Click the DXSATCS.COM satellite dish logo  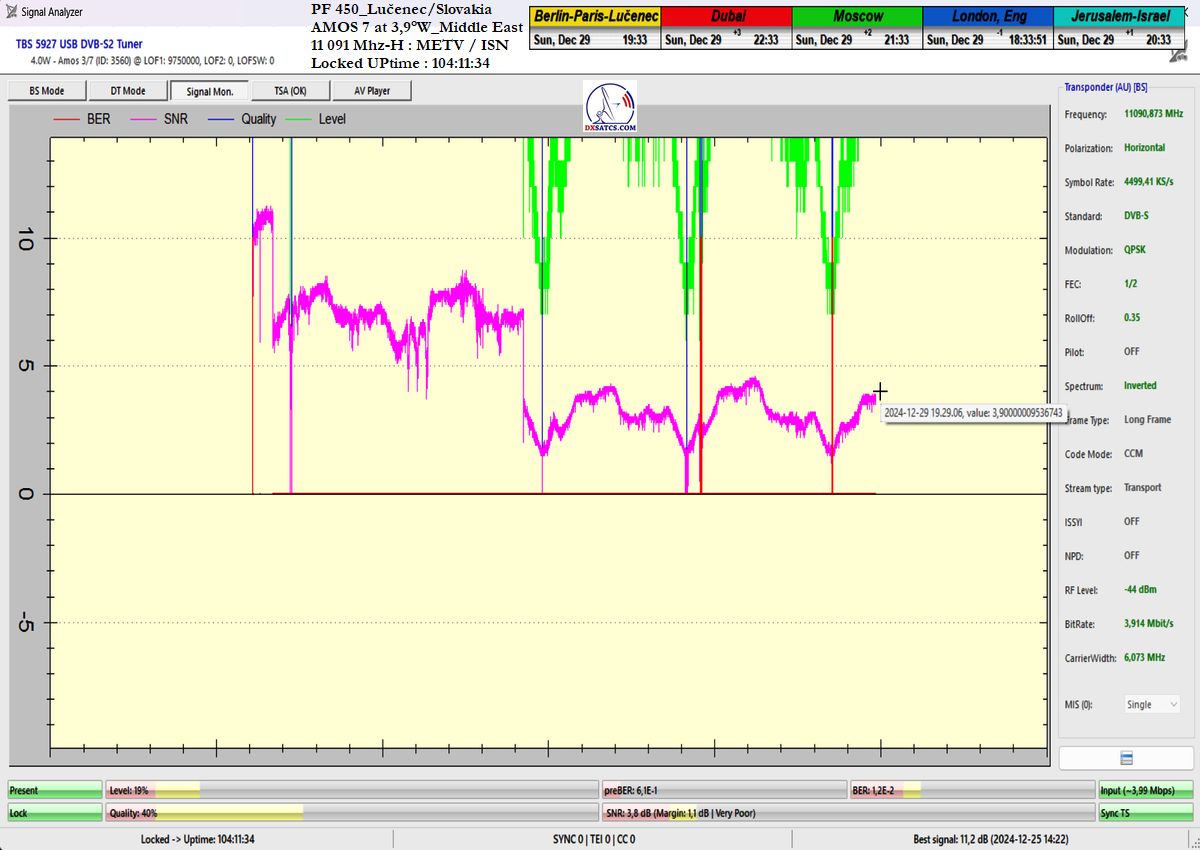610,108
